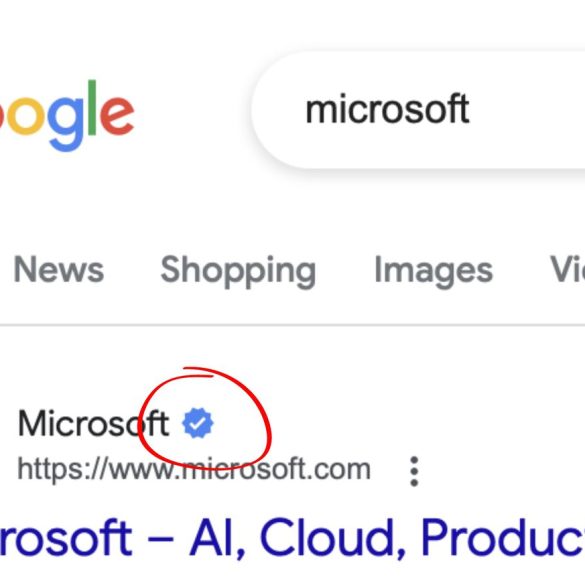
Task: Switch to the News tab
Action: tap(59, 270)
